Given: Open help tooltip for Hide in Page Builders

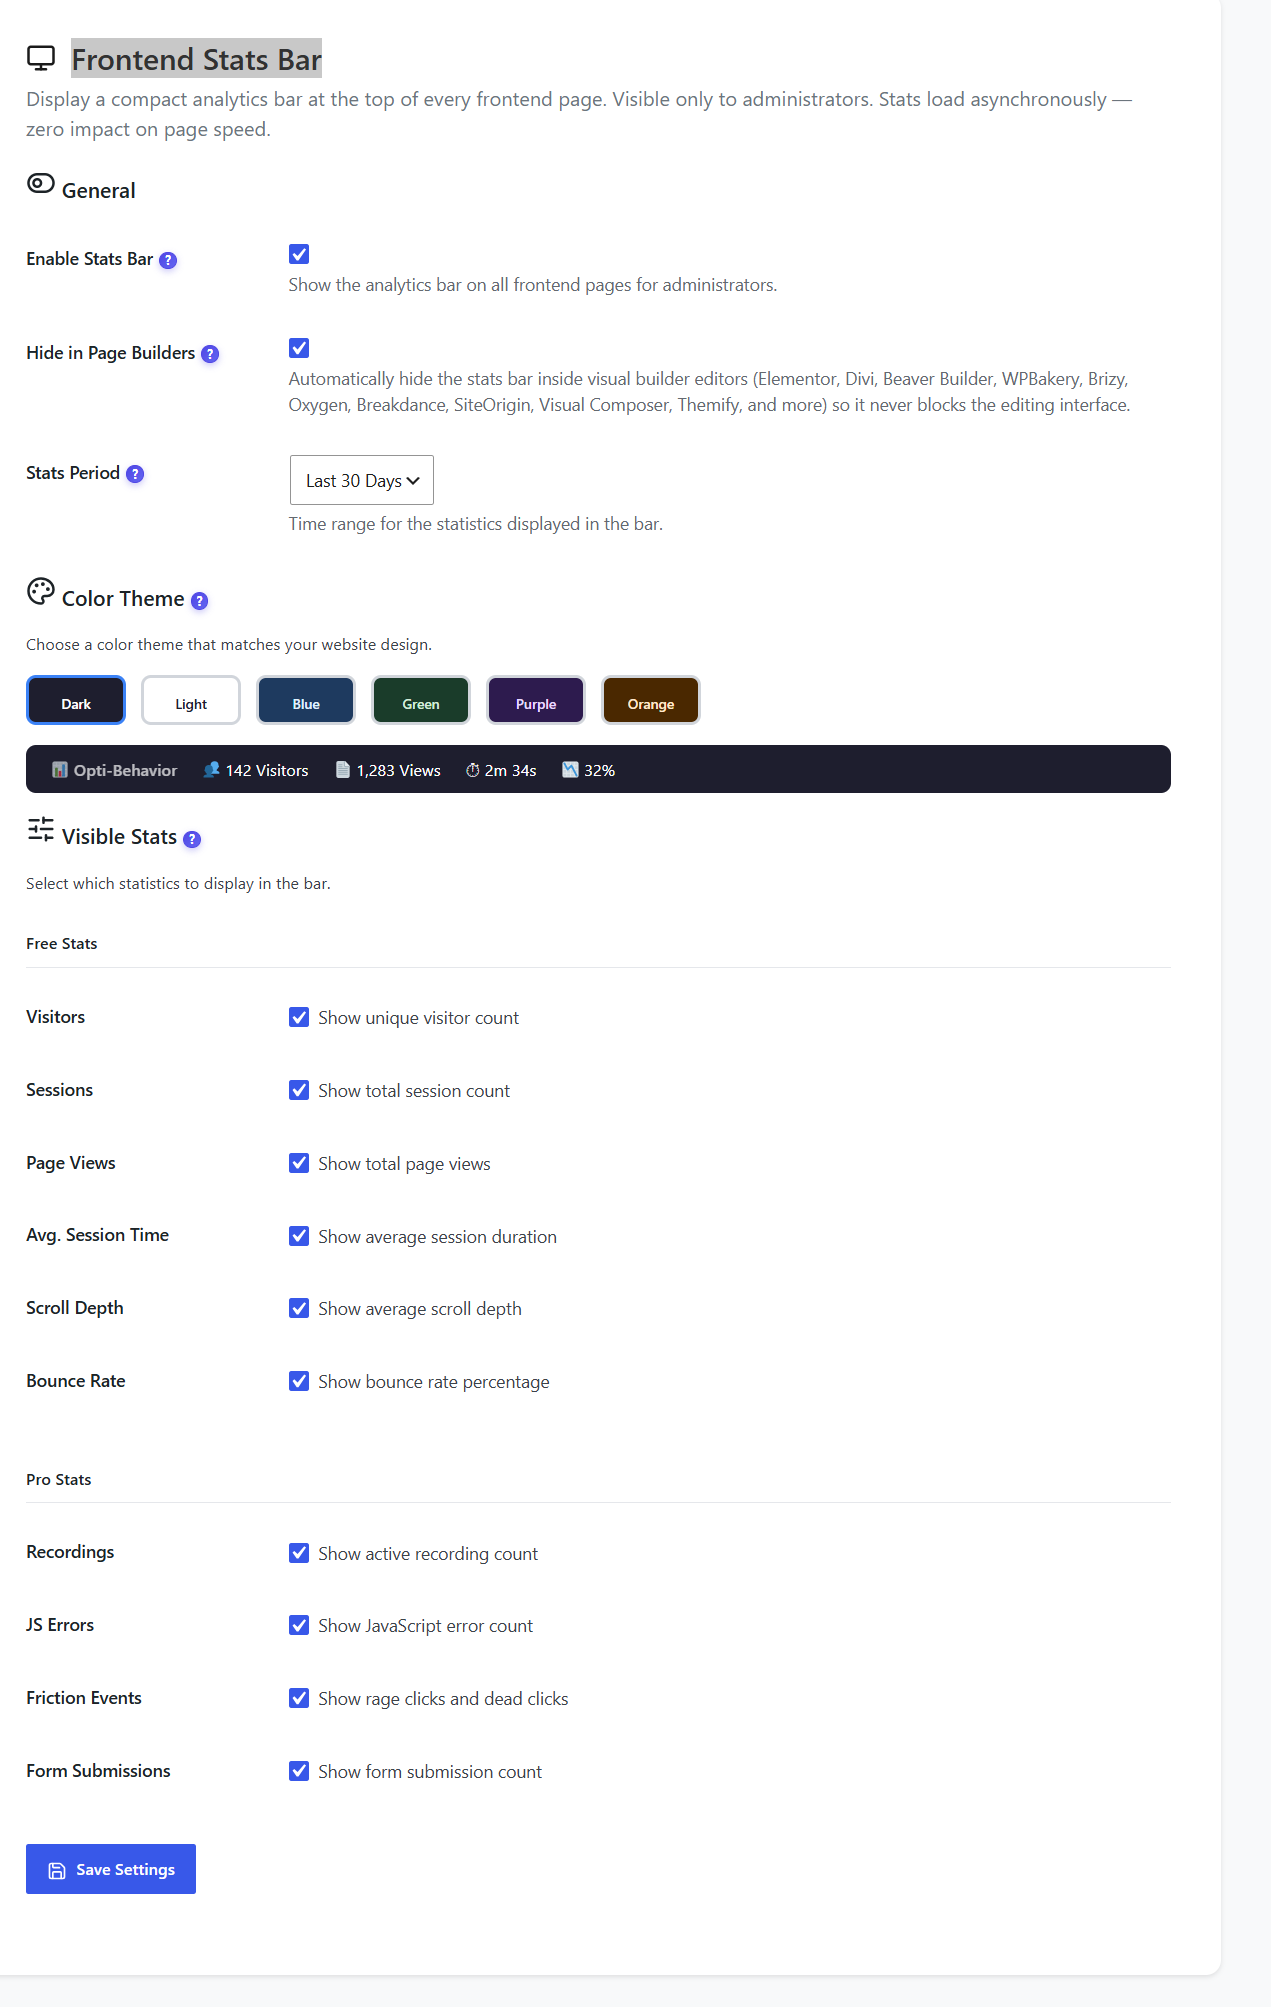Looking at the screenshot, I should [210, 354].
